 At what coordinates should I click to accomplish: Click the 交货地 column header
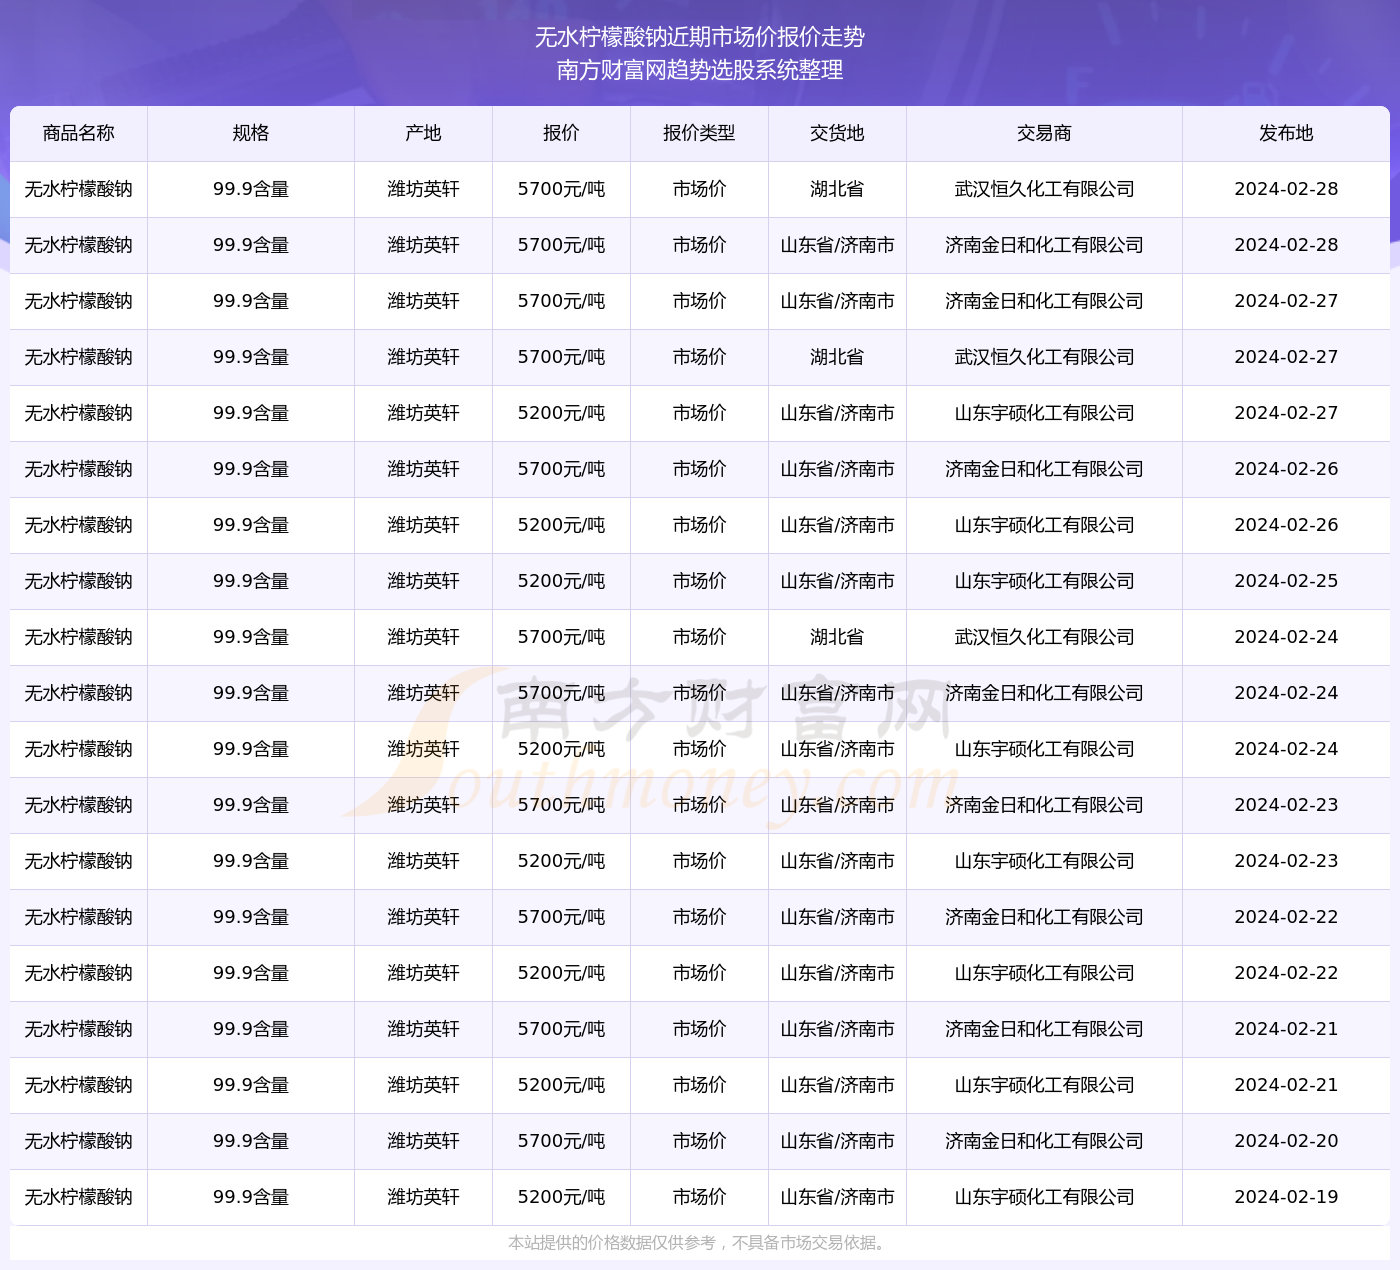click(837, 133)
